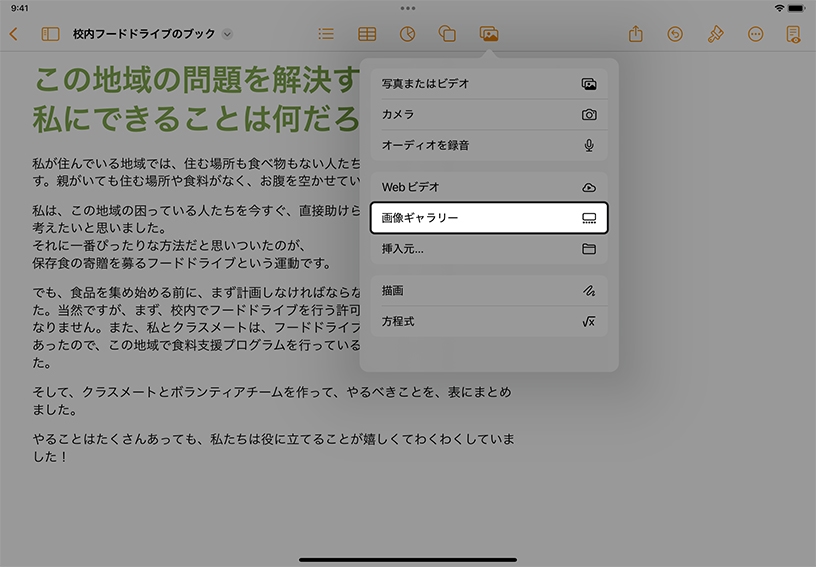Viewport: 816px width, 567px height.
Task: Open the document view options icon
Action: pos(793,34)
